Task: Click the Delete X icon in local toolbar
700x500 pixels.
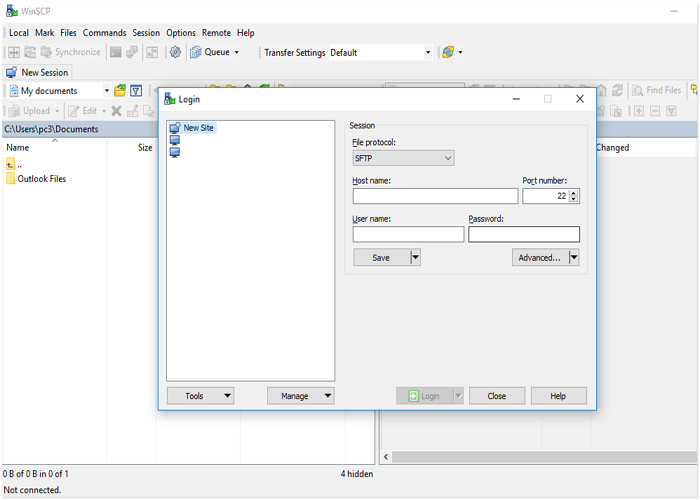Action: 116,111
